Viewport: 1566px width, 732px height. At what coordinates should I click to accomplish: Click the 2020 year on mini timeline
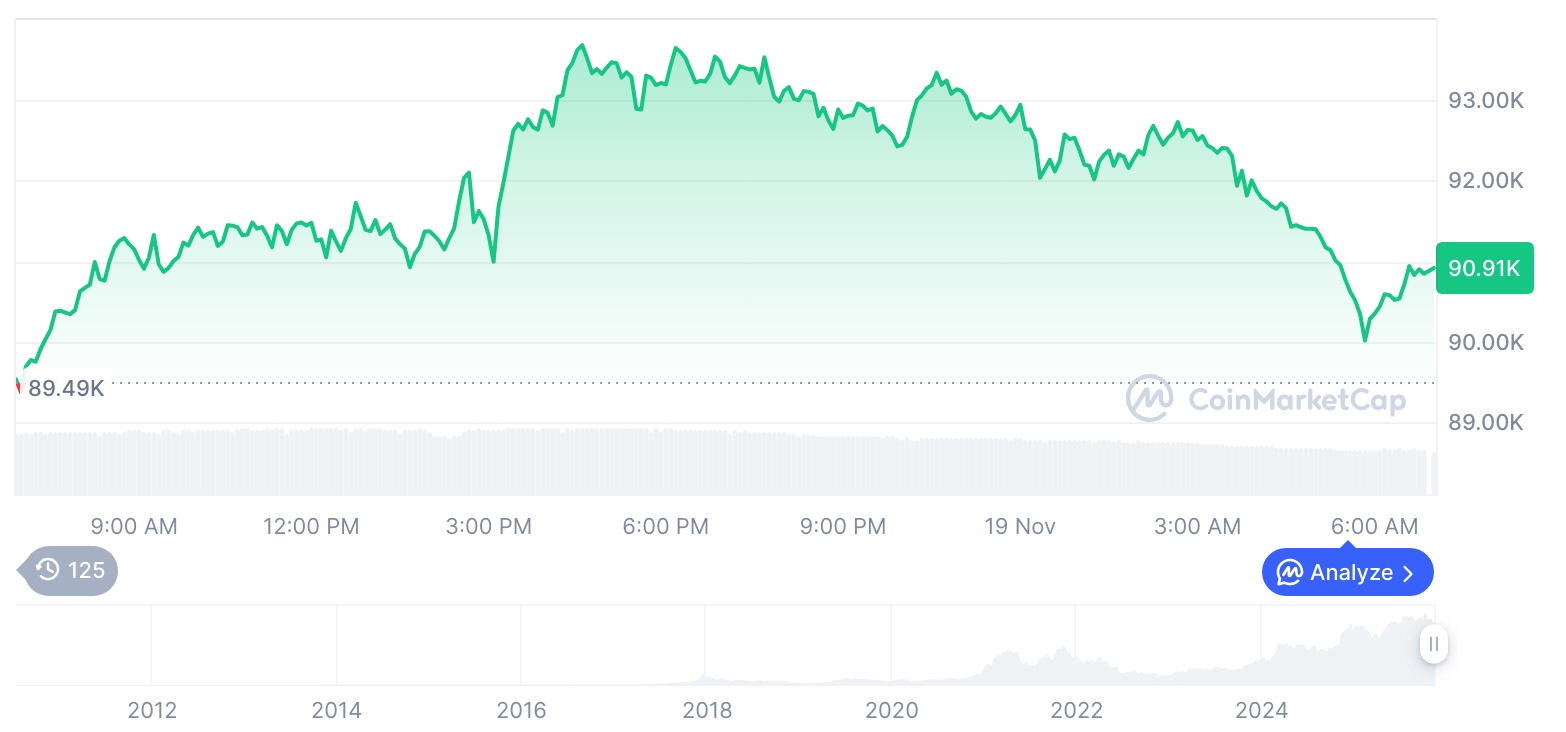(x=891, y=711)
